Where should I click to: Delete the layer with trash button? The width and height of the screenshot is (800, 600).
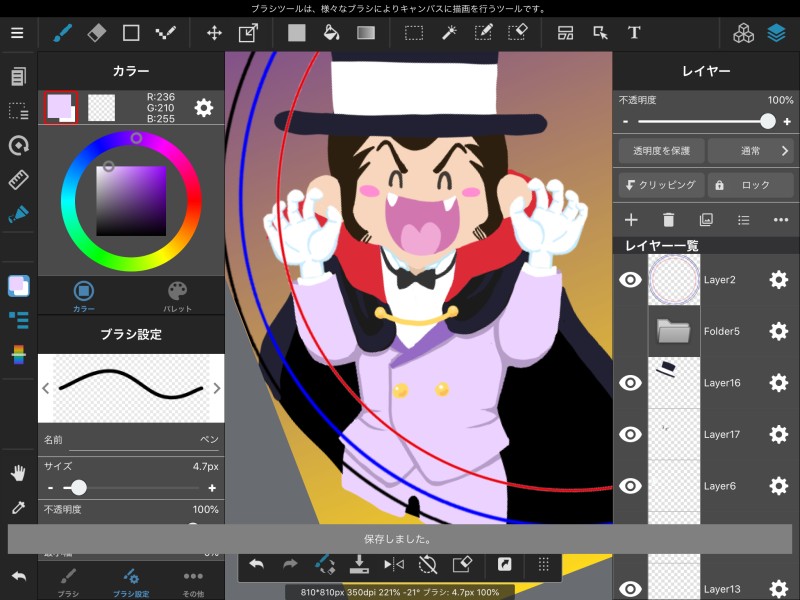(x=668, y=220)
